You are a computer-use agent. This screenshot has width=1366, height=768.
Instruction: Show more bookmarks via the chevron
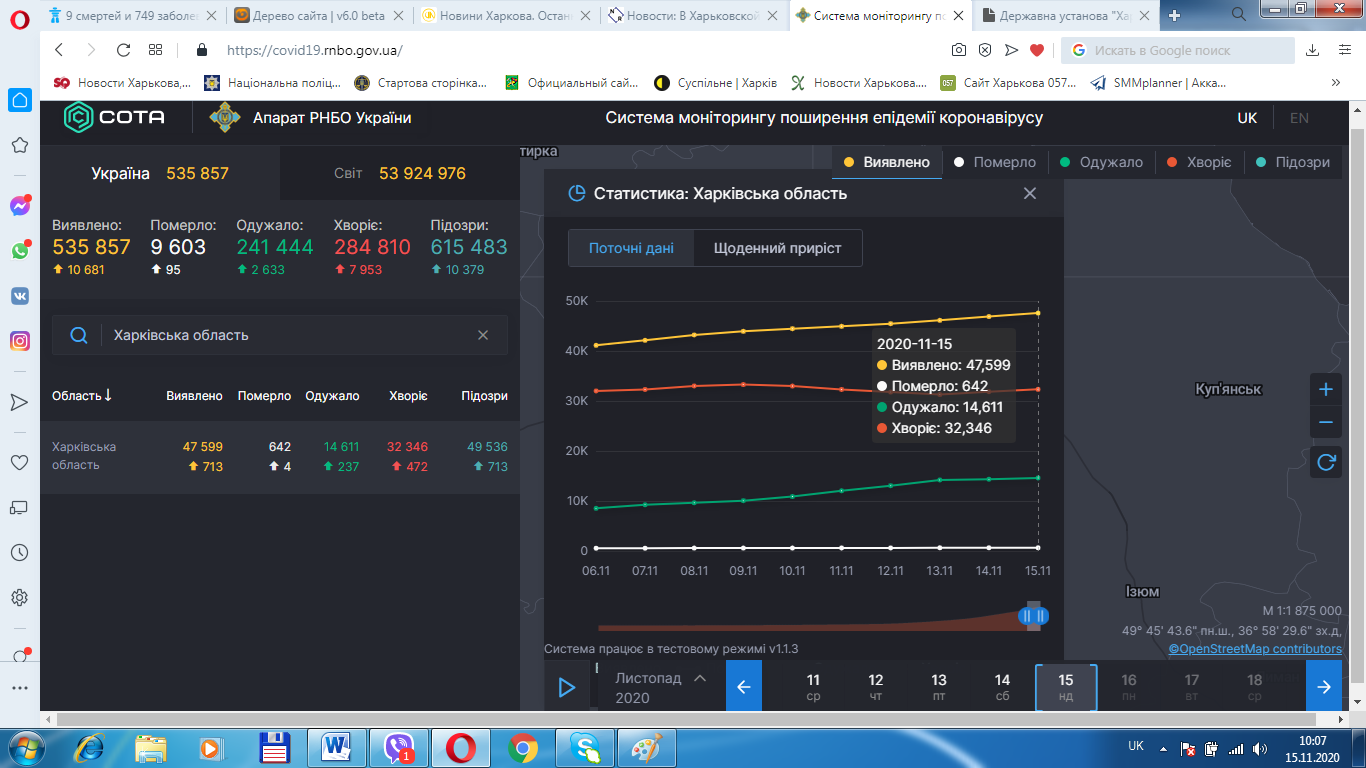click(1336, 83)
